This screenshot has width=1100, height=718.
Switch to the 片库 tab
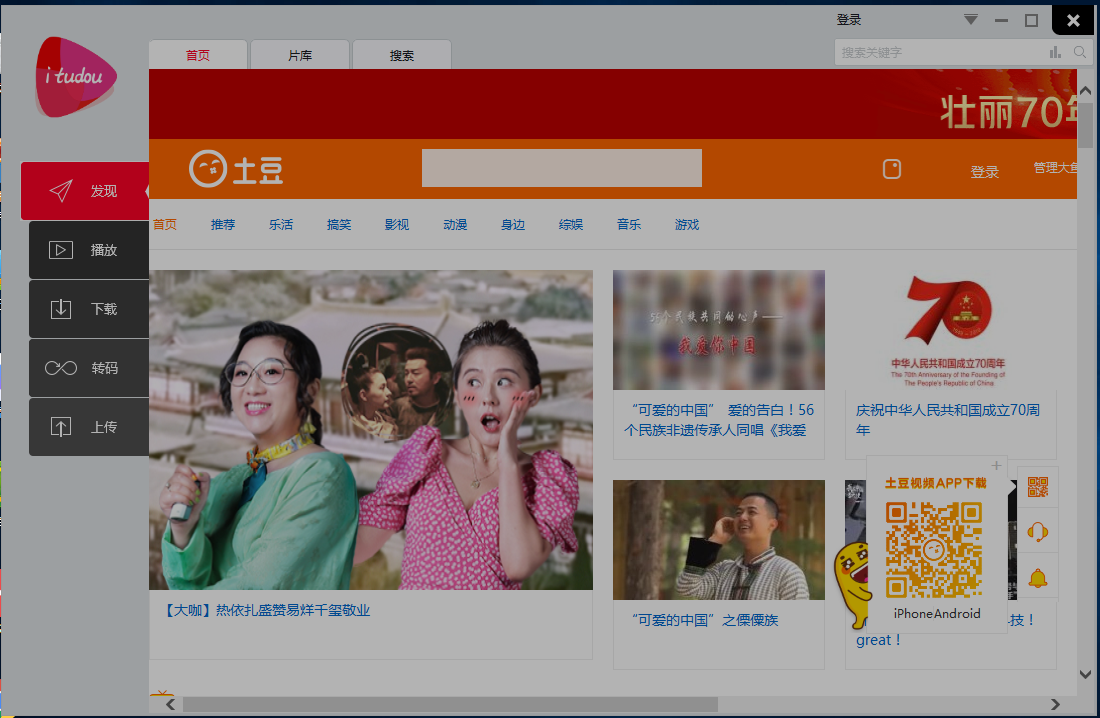pos(300,56)
